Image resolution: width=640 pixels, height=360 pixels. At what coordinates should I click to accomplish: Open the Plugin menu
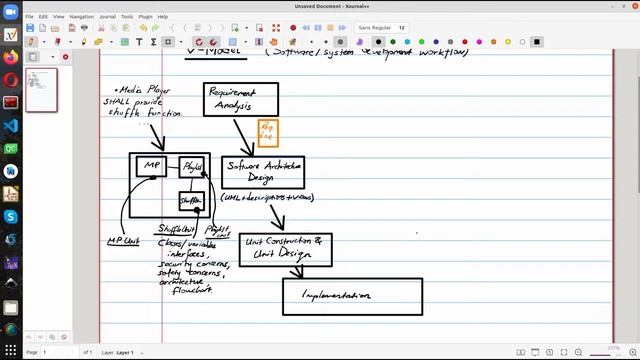click(145, 17)
